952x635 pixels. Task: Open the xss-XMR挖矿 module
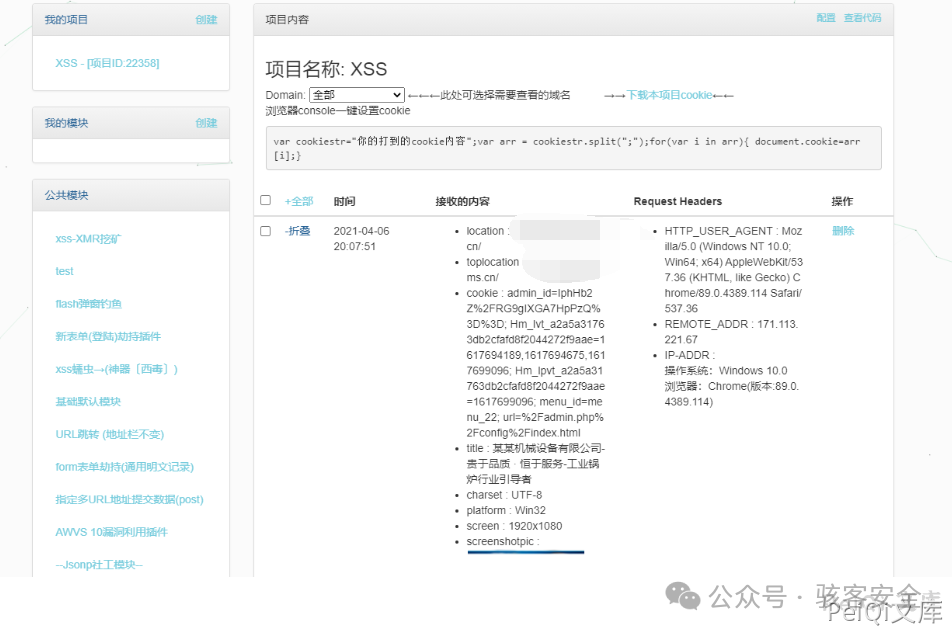[88, 239]
